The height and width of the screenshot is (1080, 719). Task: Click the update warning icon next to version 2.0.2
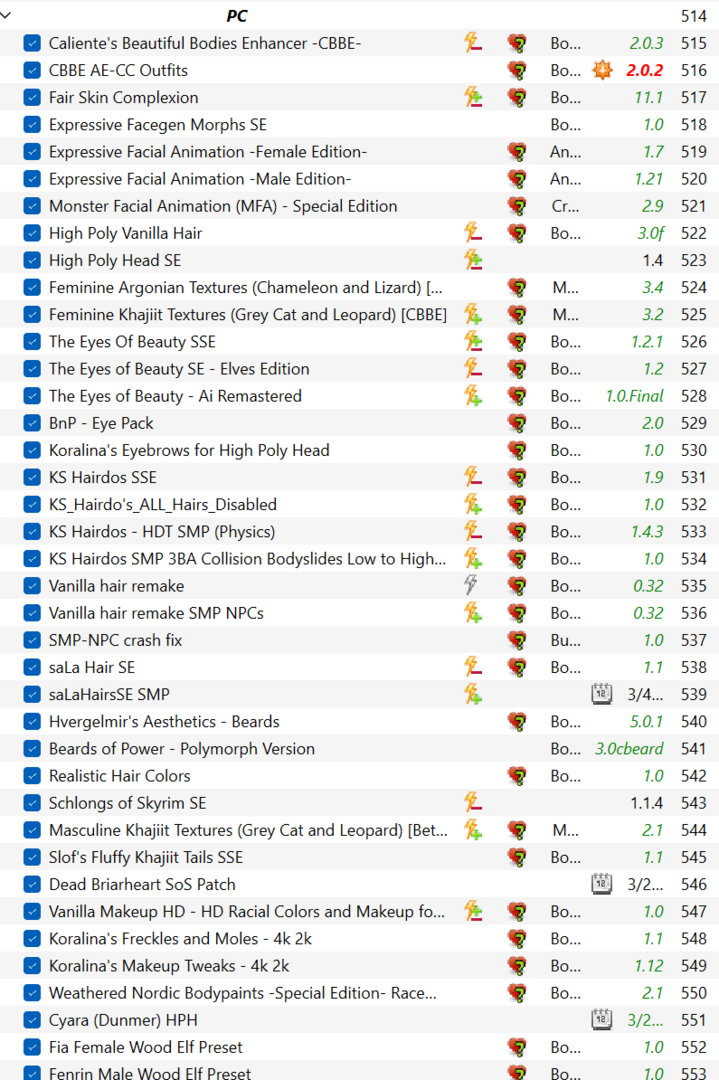click(x=602, y=70)
